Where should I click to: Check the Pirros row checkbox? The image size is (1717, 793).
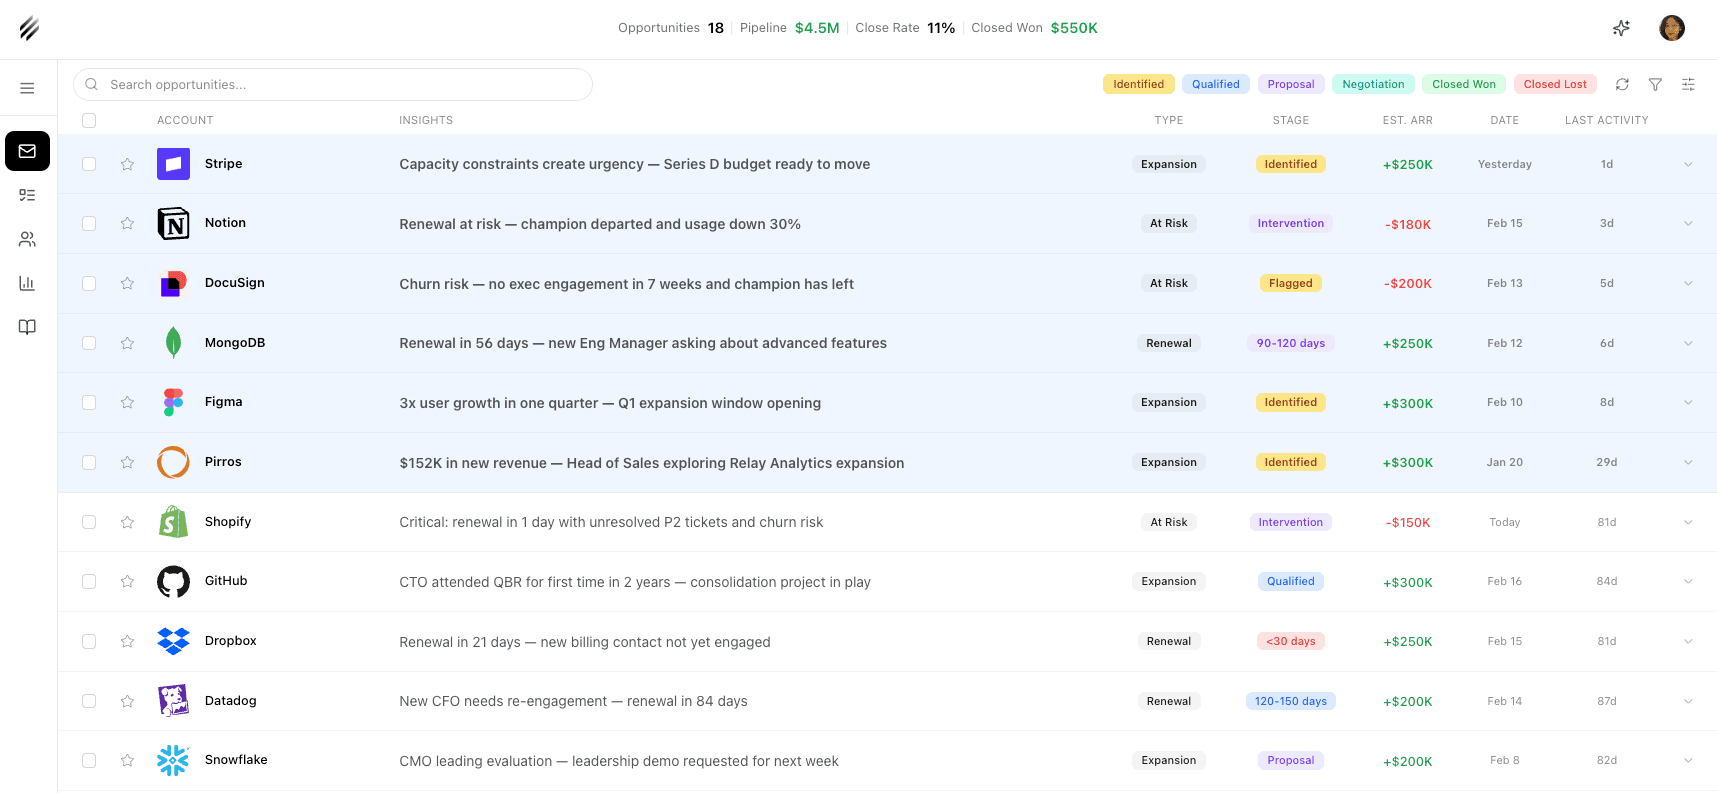pos(89,462)
